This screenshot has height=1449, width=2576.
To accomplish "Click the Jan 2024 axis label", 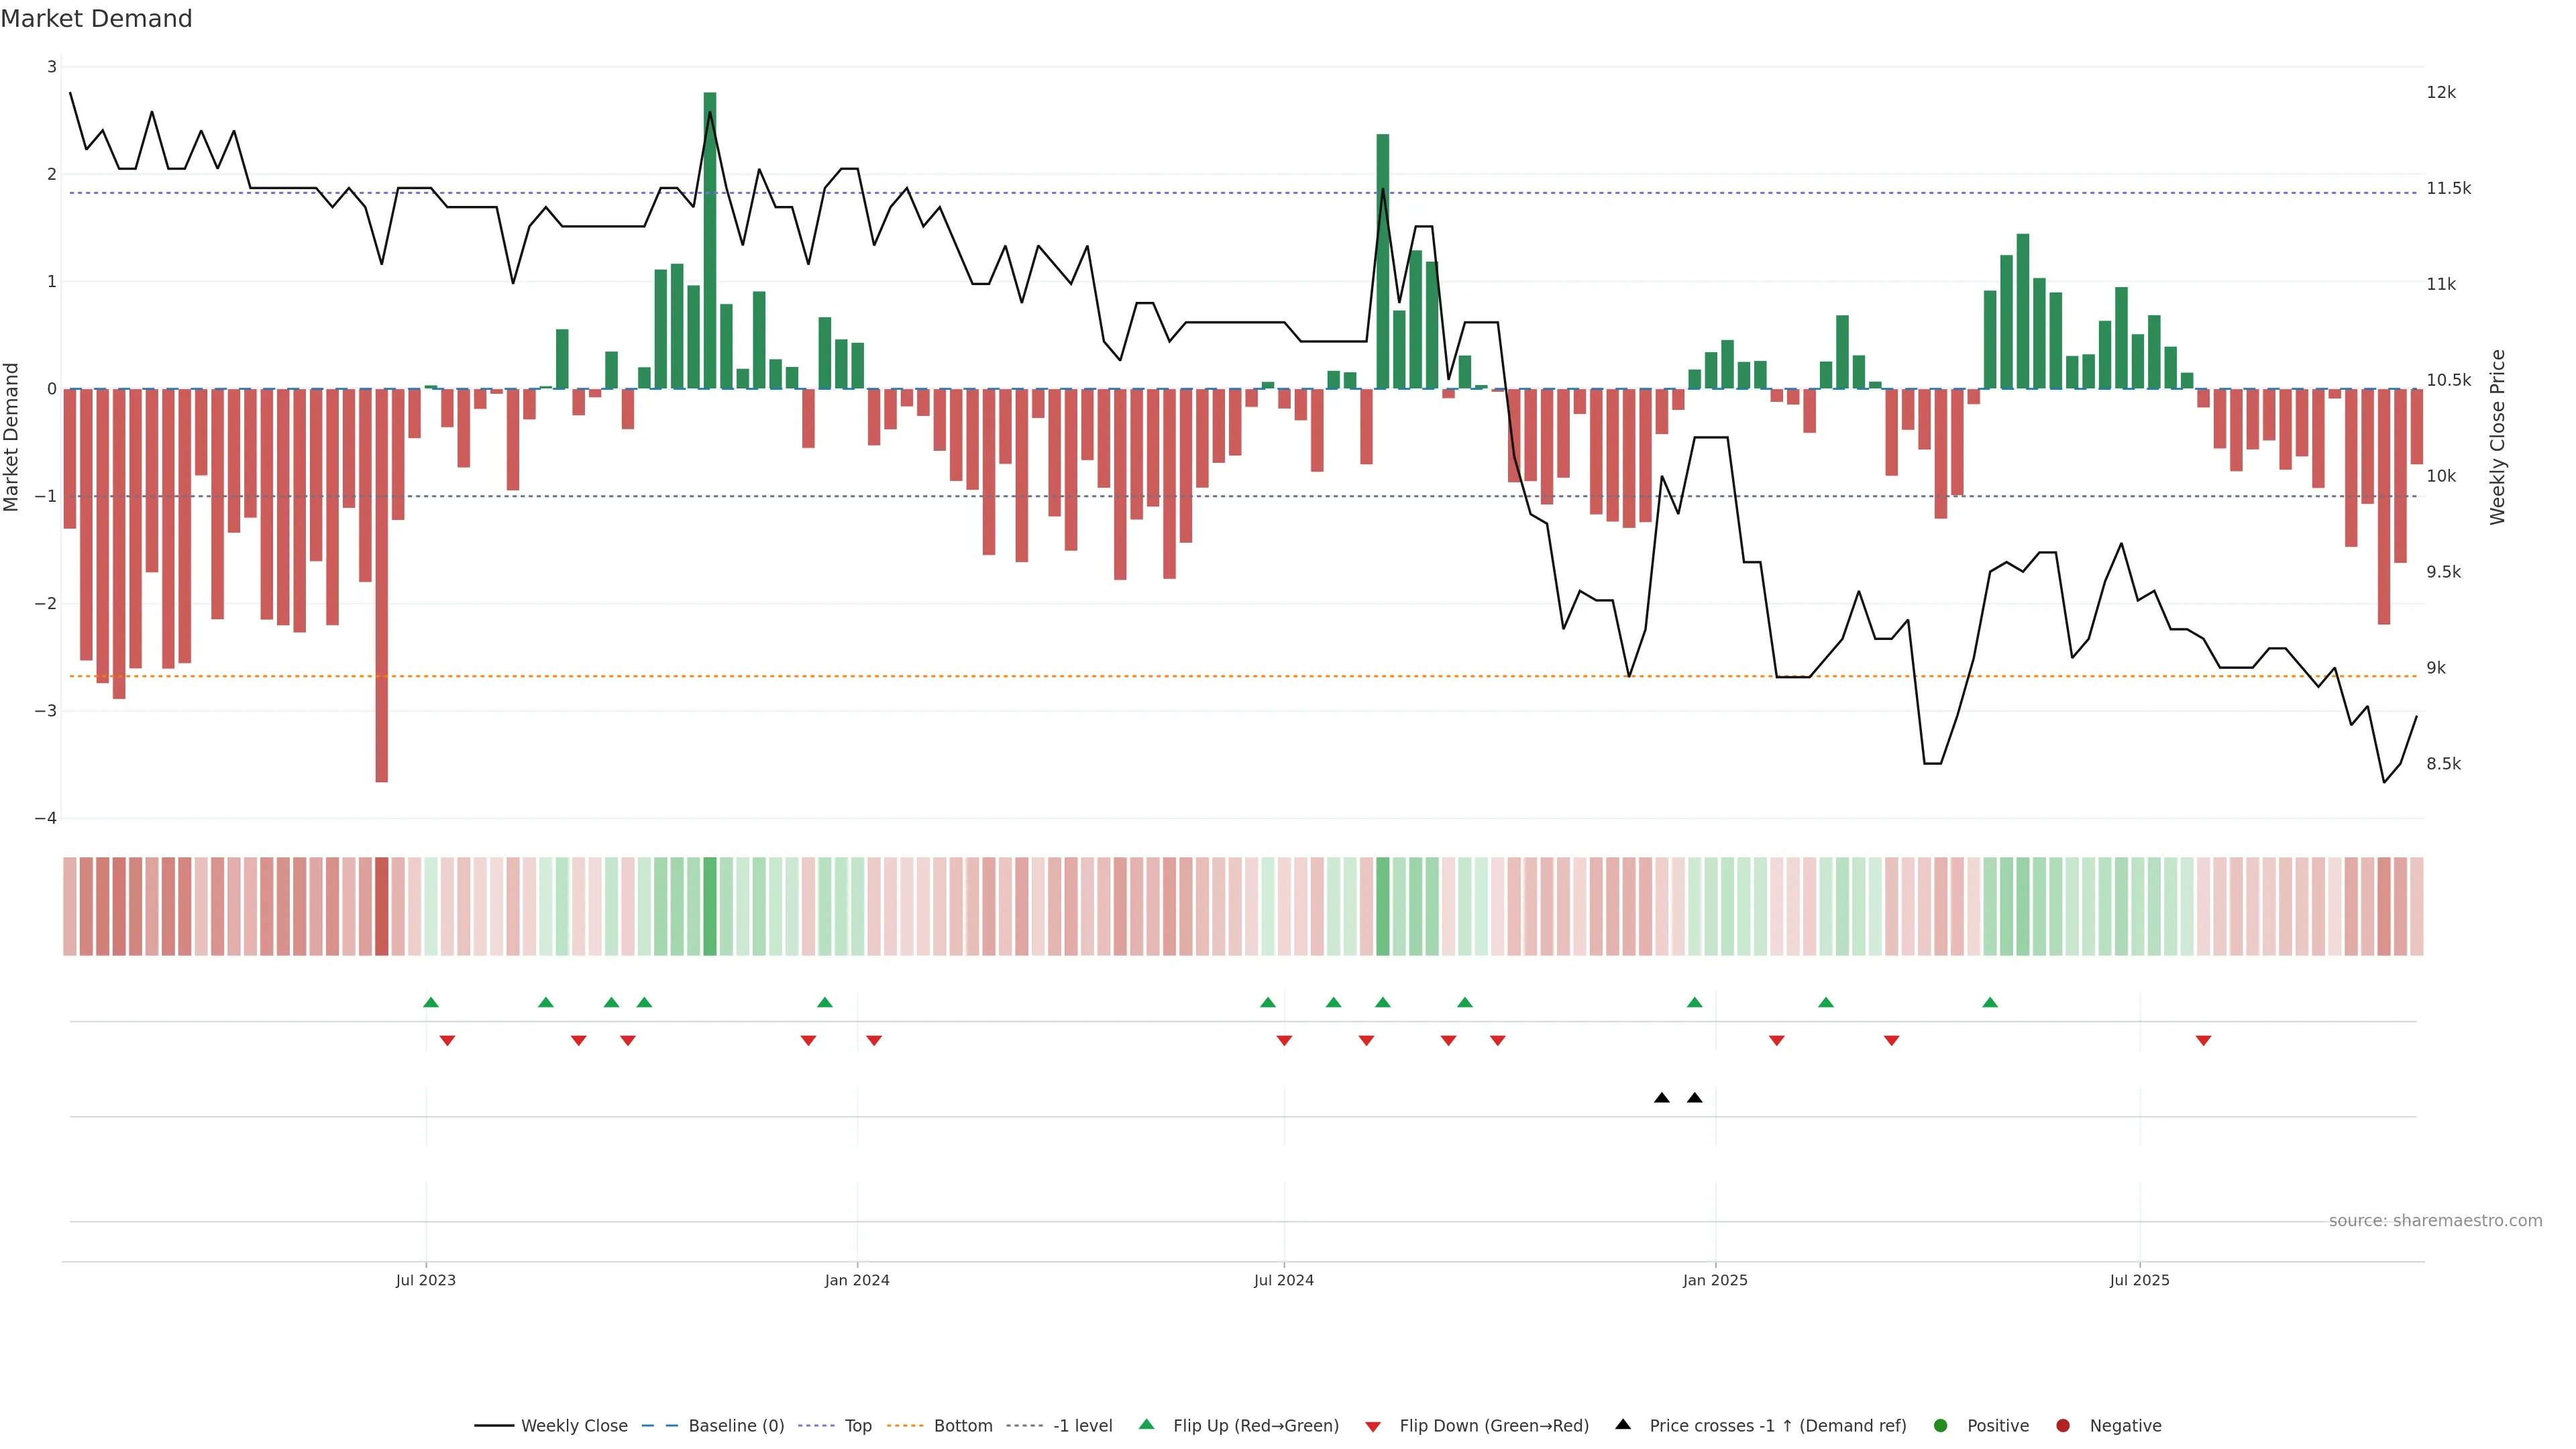I will point(857,1280).
